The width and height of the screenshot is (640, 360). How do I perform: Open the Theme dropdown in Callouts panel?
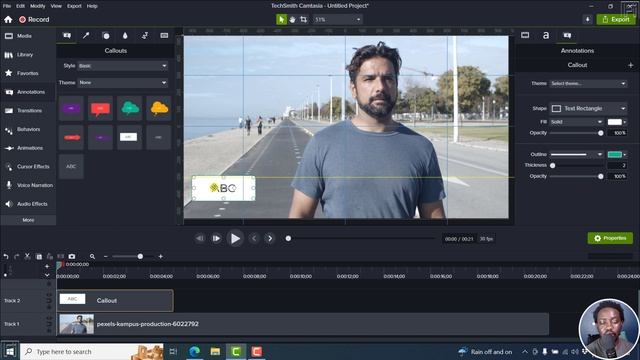[122, 82]
